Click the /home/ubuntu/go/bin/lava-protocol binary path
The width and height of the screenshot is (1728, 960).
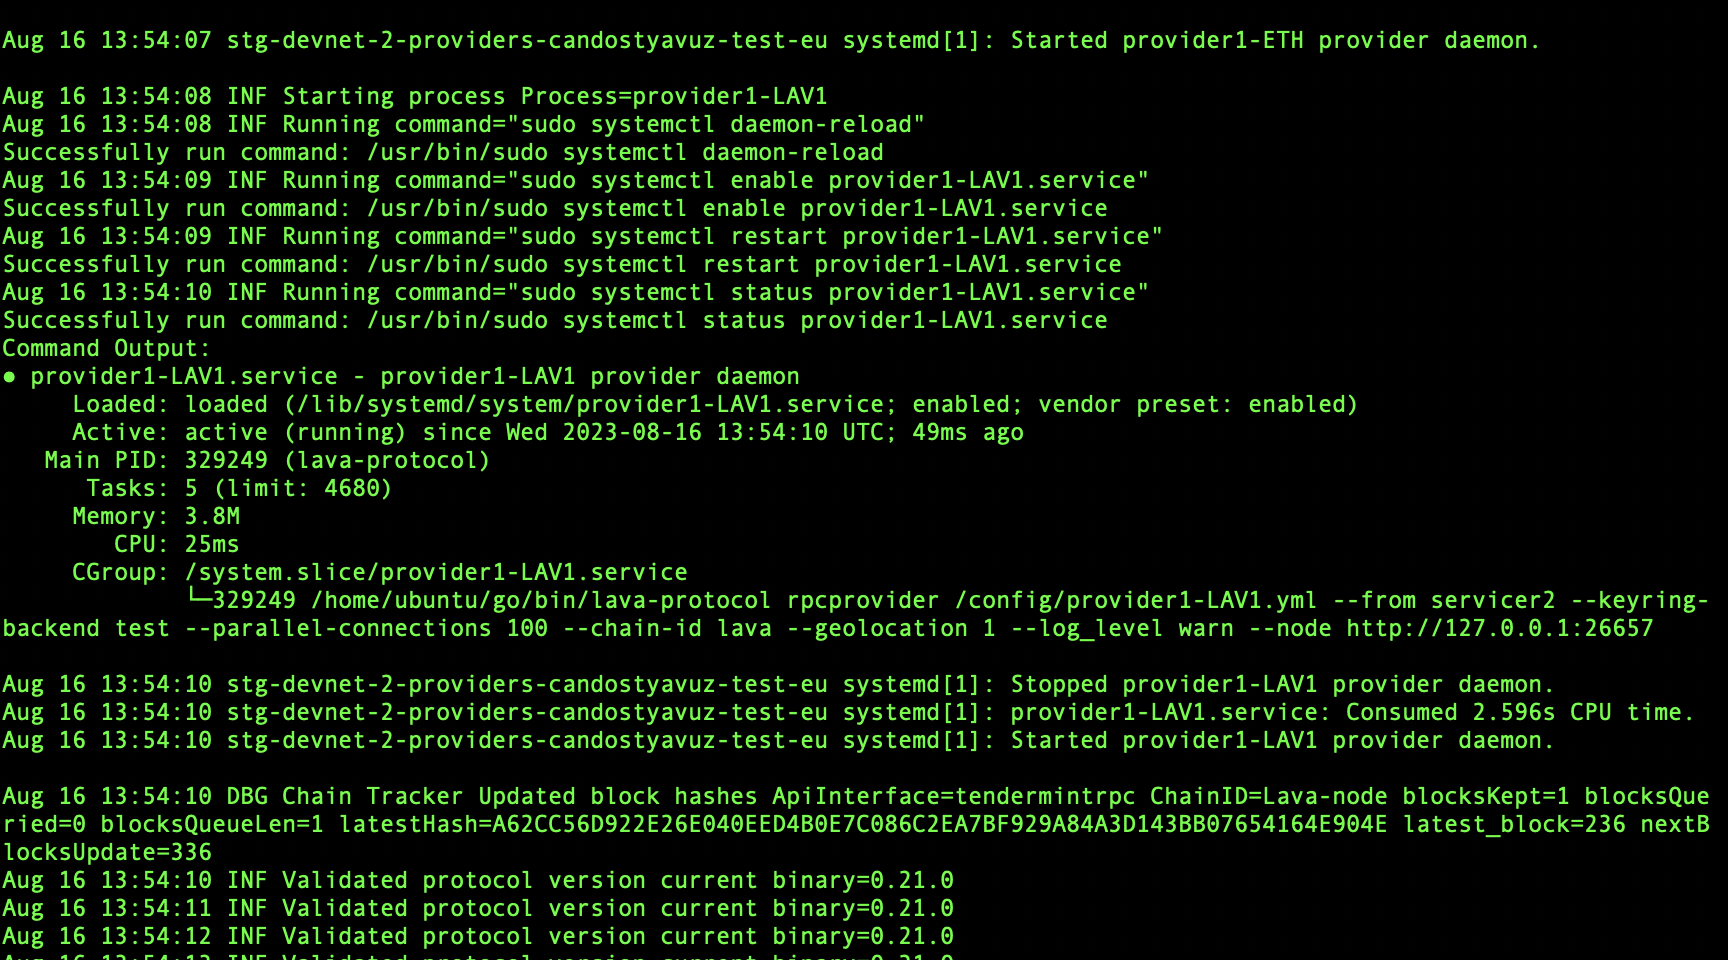click(540, 600)
